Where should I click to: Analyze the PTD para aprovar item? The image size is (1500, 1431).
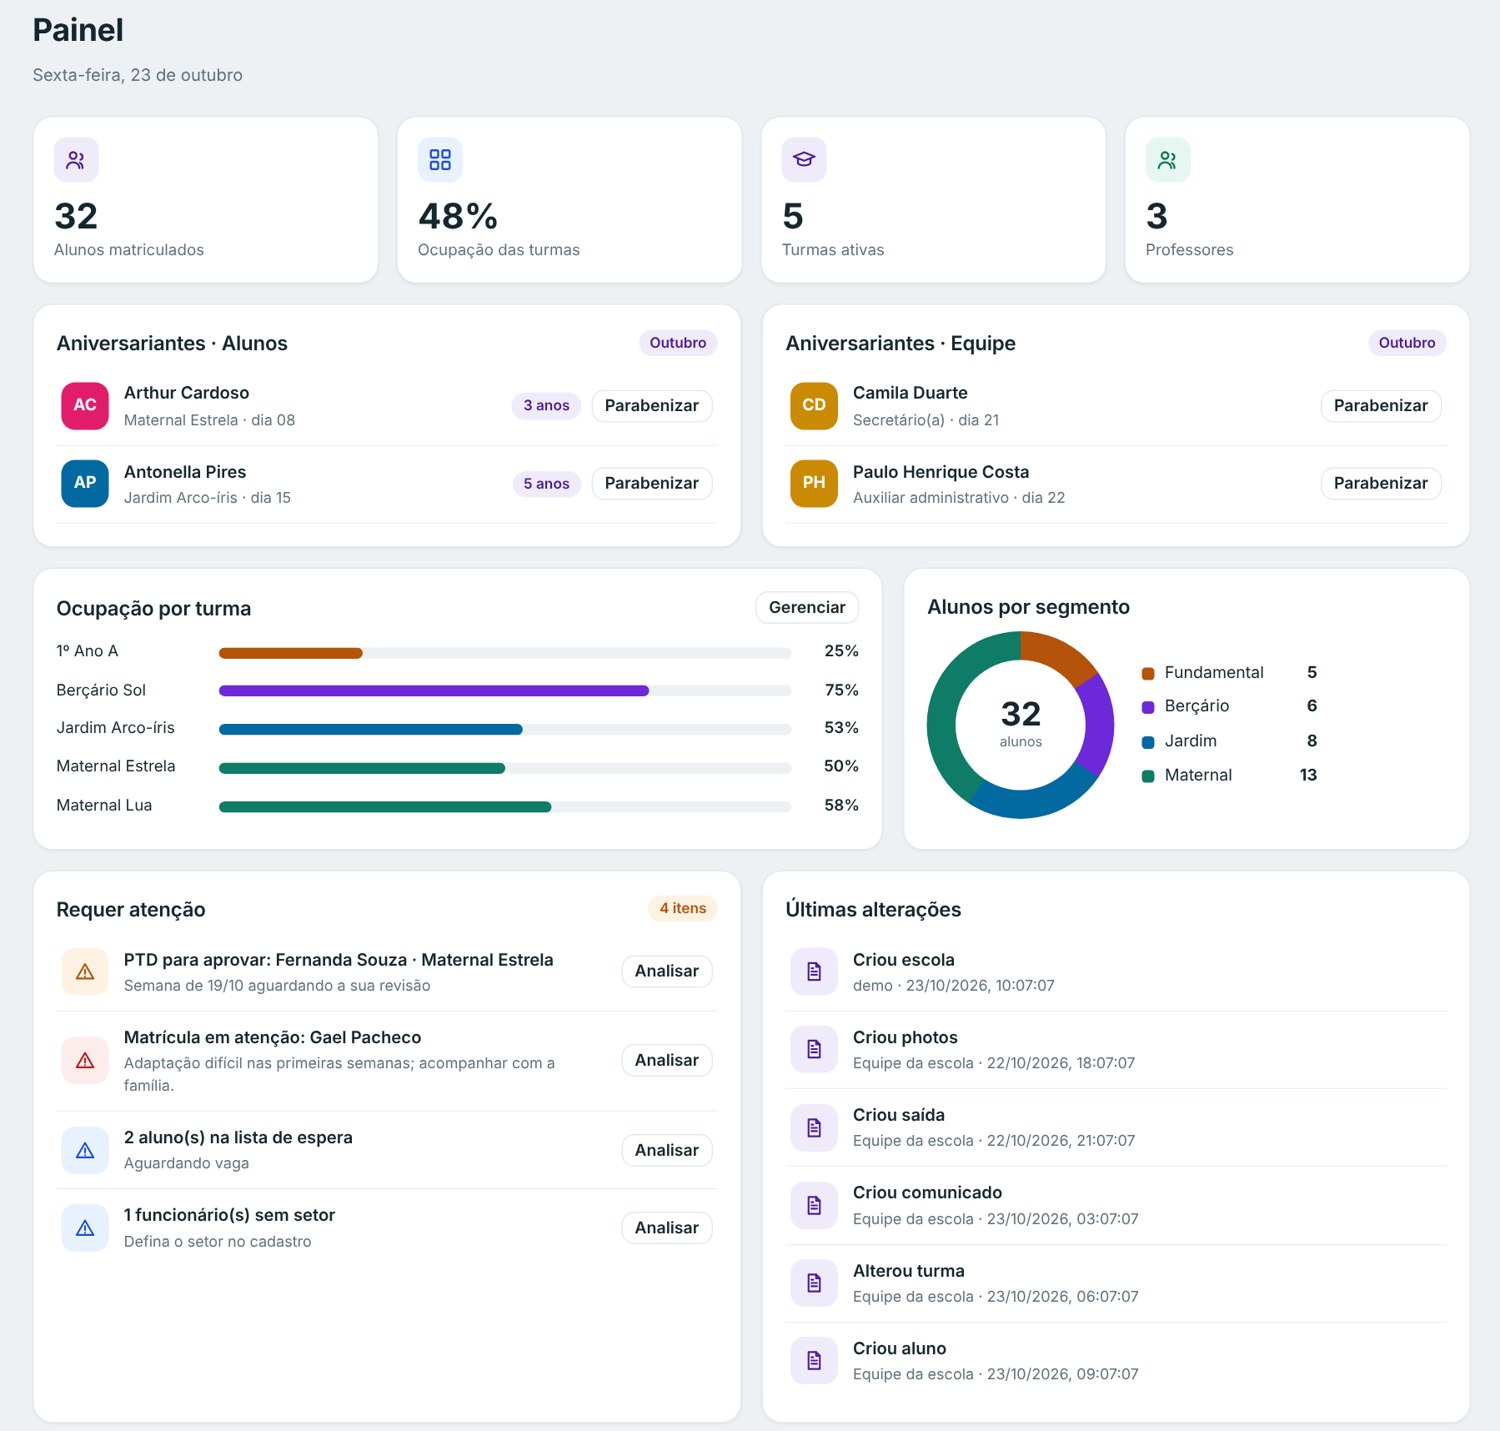pos(667,971)
